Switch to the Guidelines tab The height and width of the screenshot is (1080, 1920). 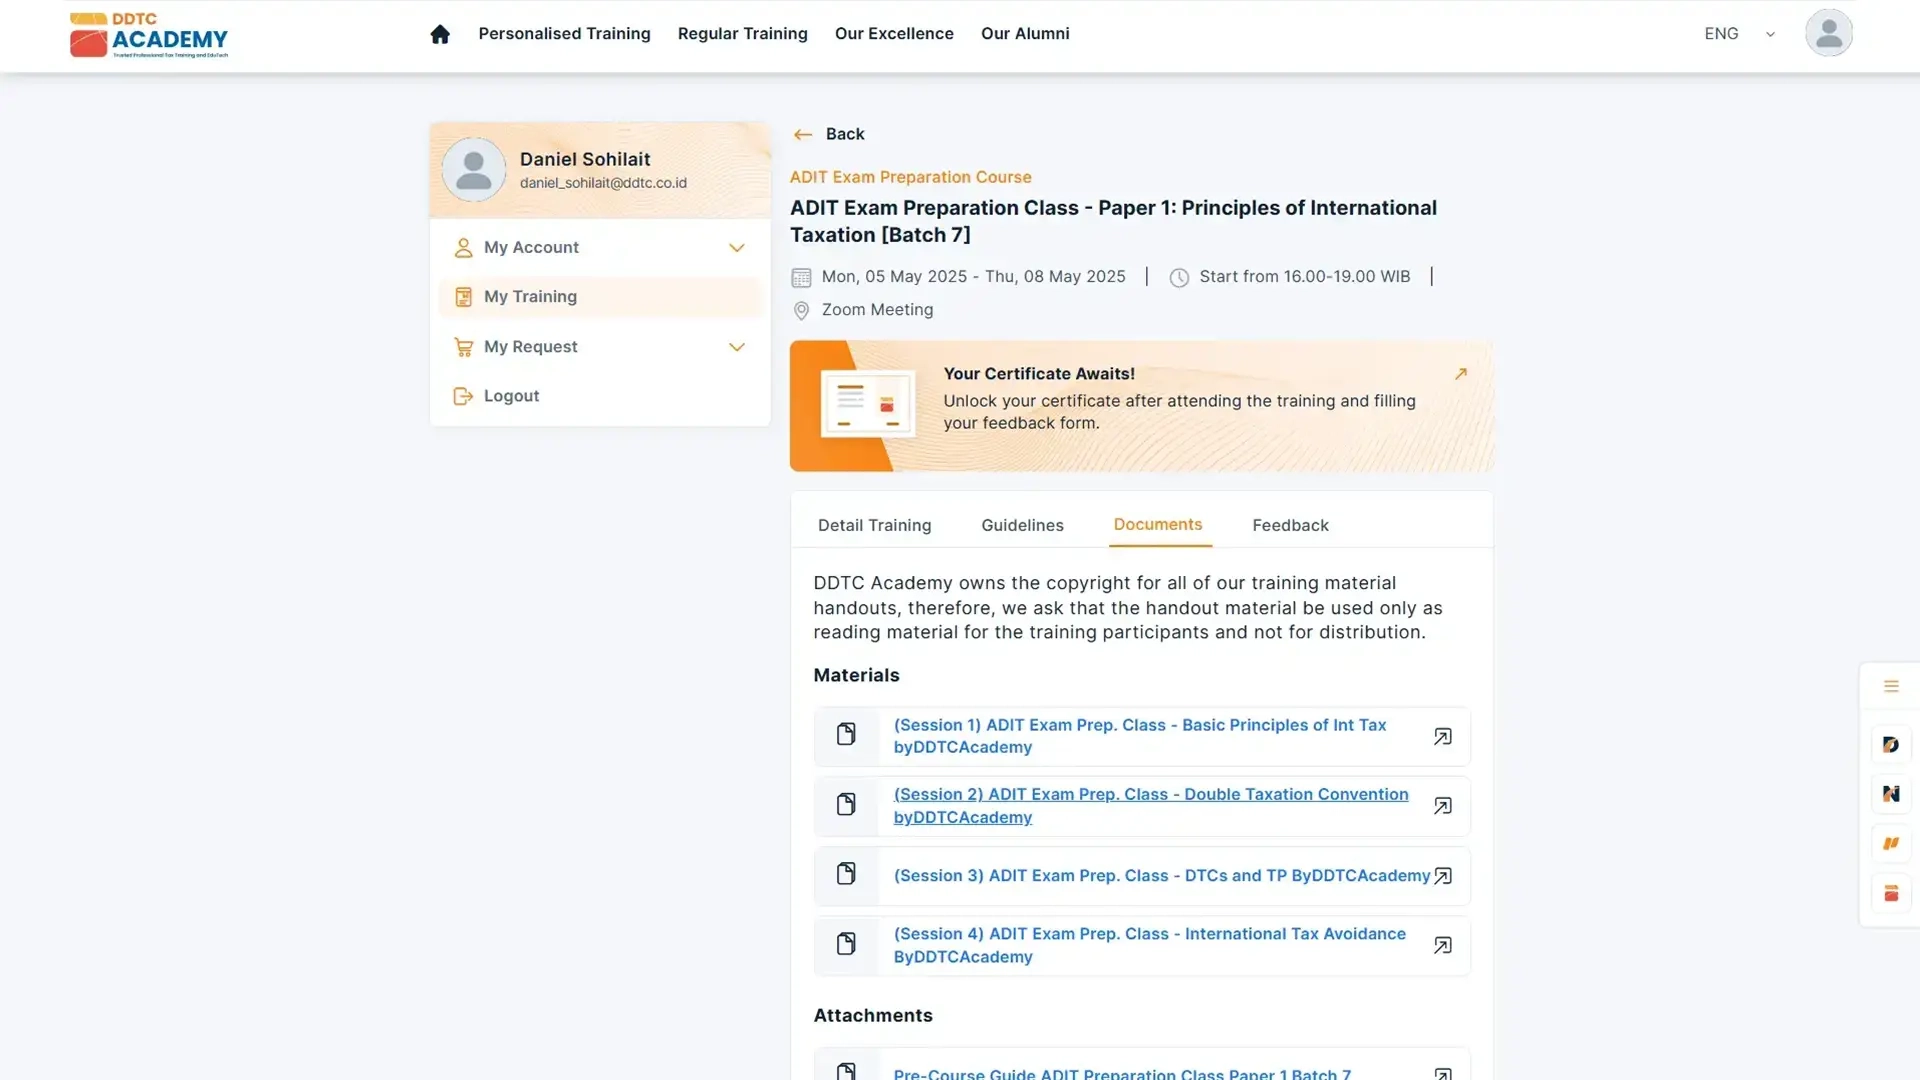(1022, 525)
